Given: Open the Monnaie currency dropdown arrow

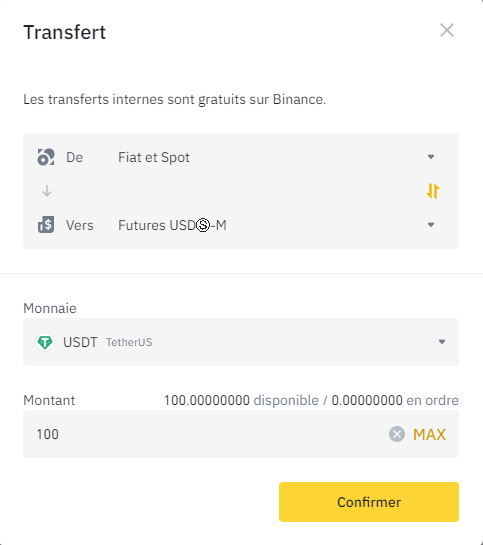Looking at the screenshot, I should tap(442, 342).
